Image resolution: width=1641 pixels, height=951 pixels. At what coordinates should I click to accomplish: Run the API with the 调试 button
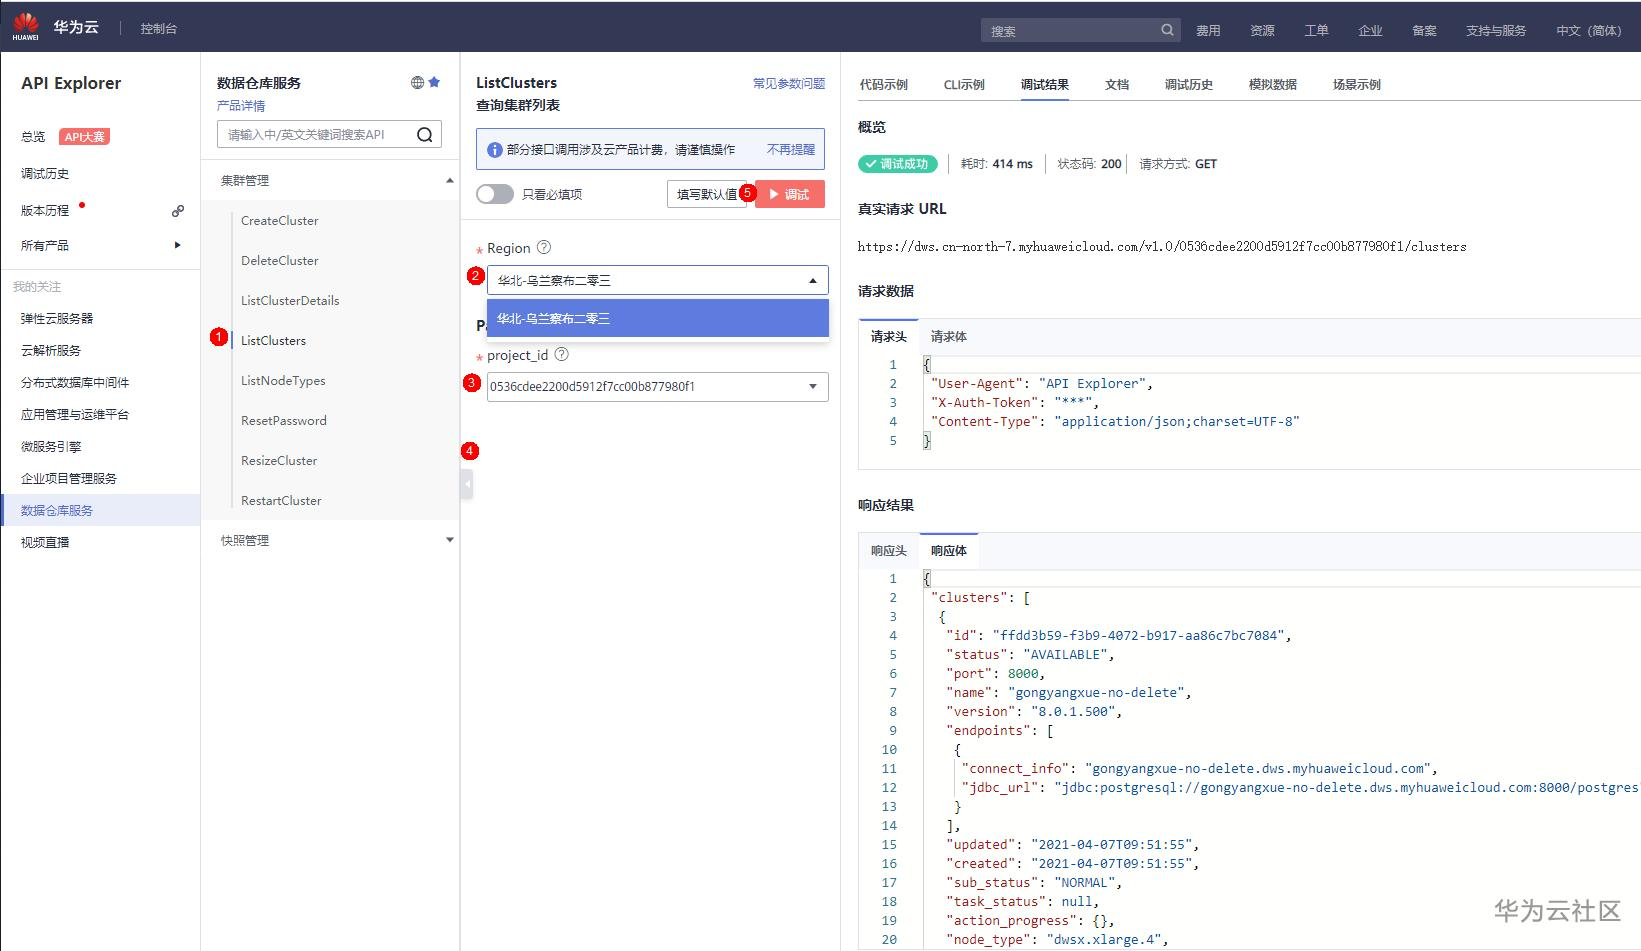tap(790, 194)
